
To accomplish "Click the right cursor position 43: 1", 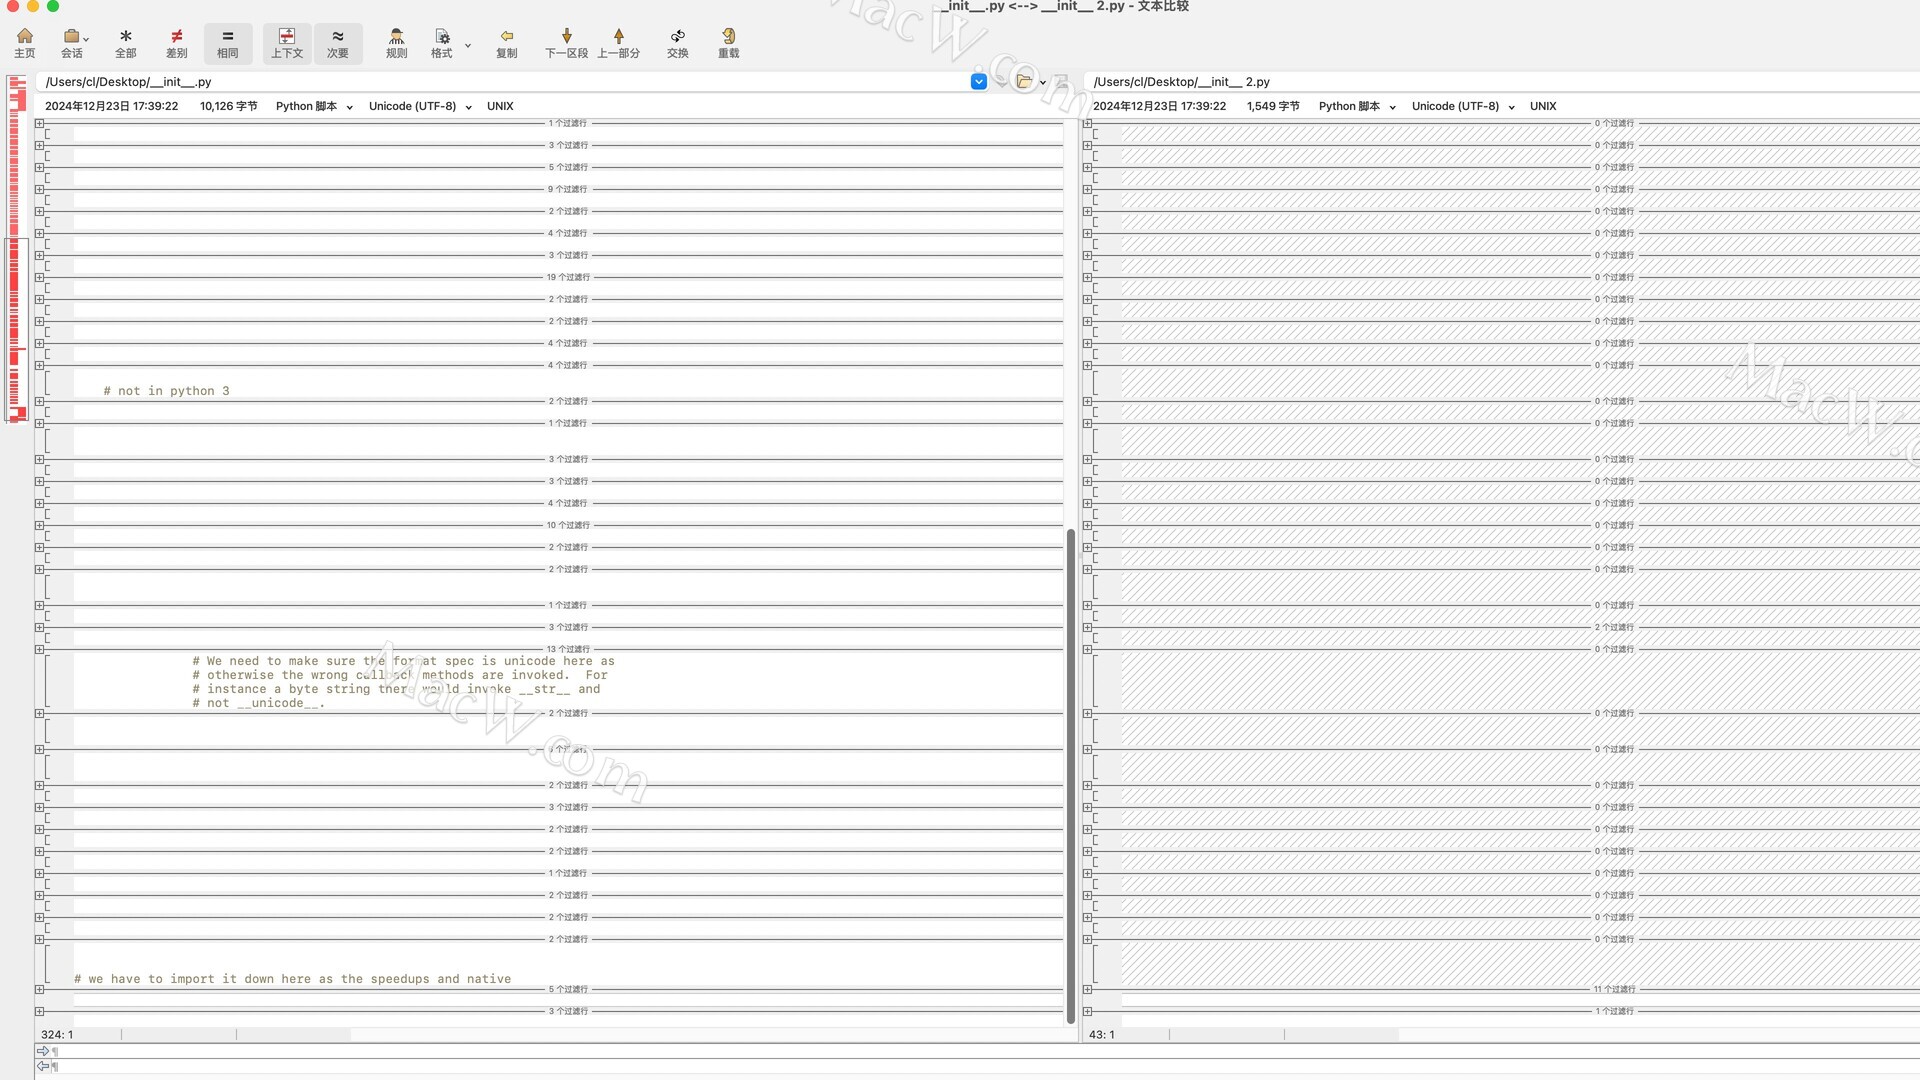I will coord(1101,1035).
